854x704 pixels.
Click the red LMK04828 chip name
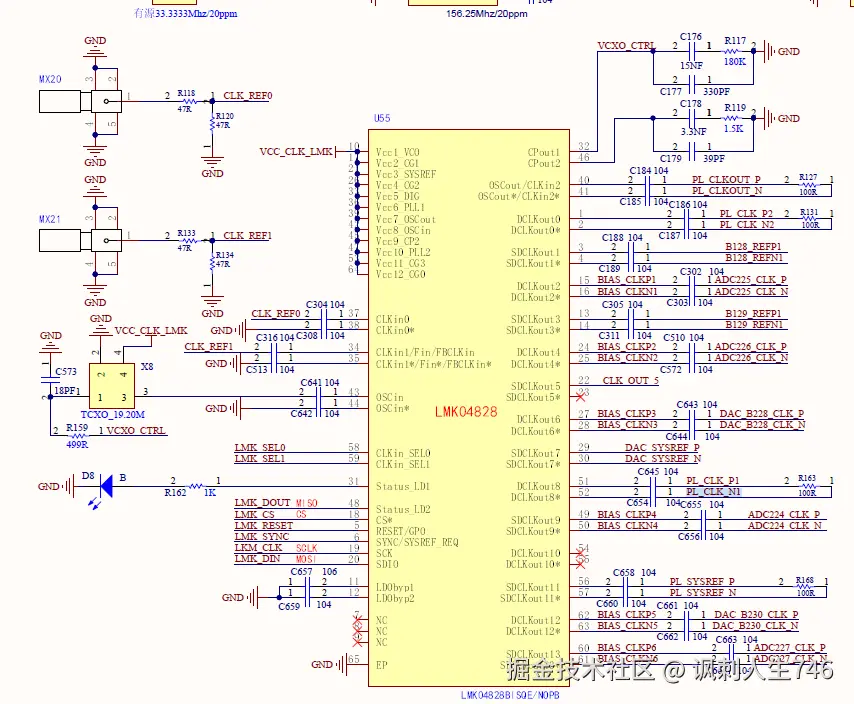[466, 412]
